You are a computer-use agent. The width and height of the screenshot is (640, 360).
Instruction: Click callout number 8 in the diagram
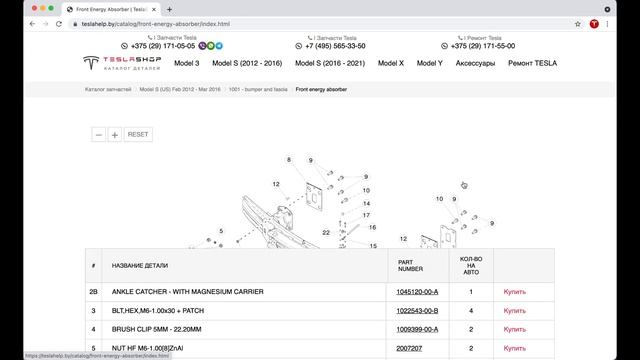(289, 160)
